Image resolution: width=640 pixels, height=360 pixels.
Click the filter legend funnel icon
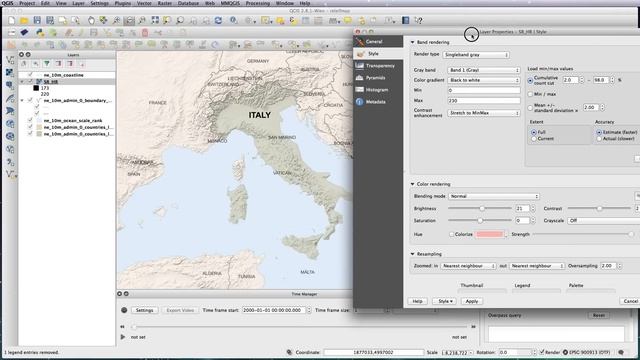click(47, 64)
